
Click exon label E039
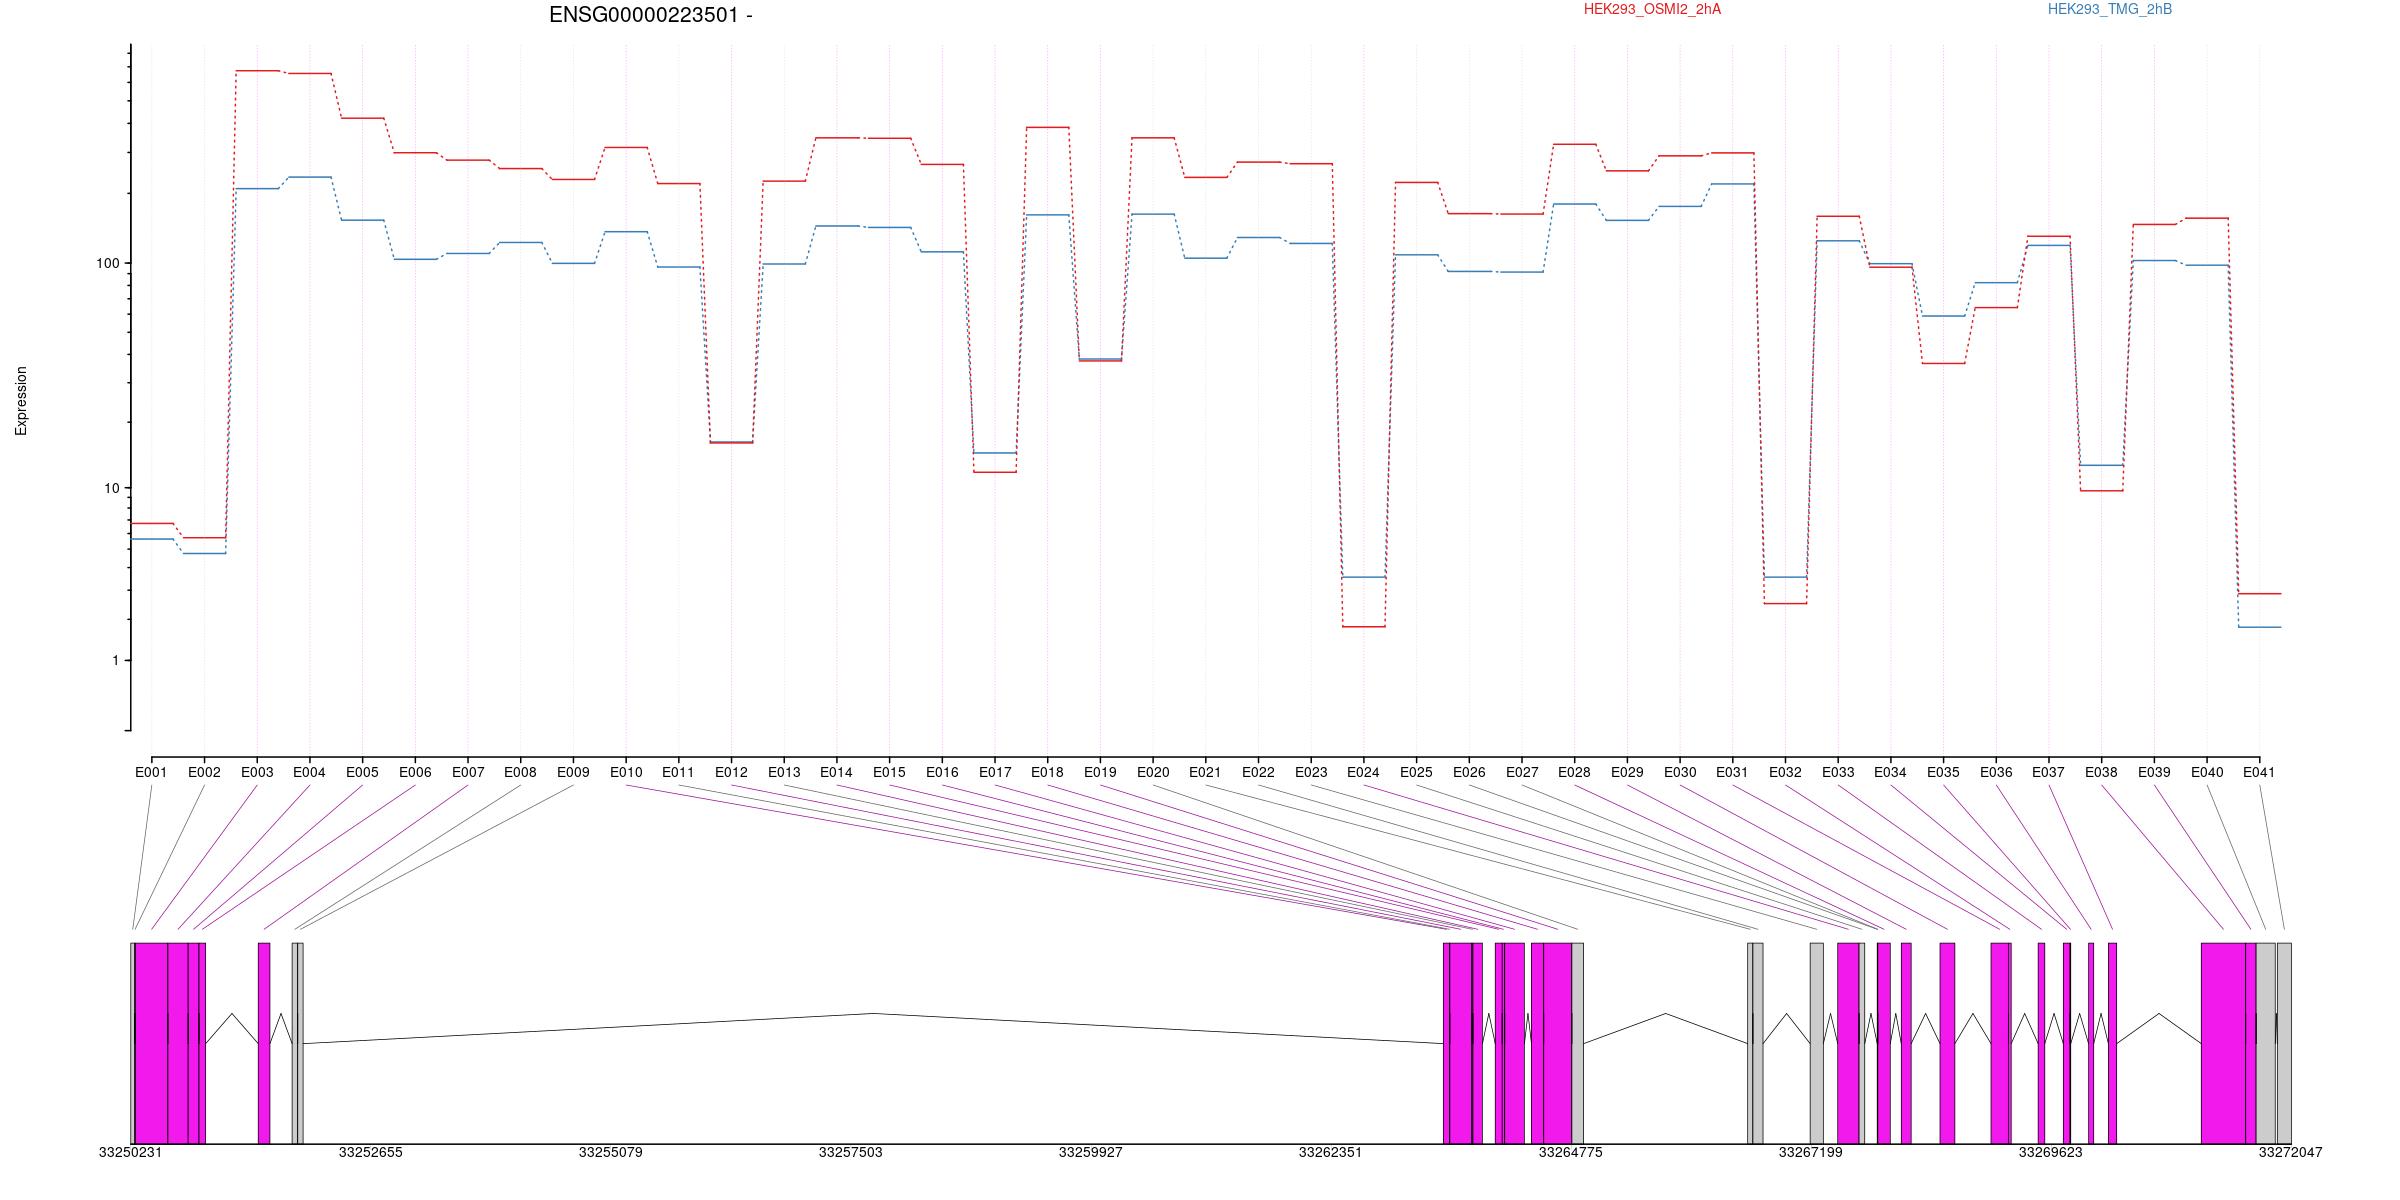(2154, 772)
